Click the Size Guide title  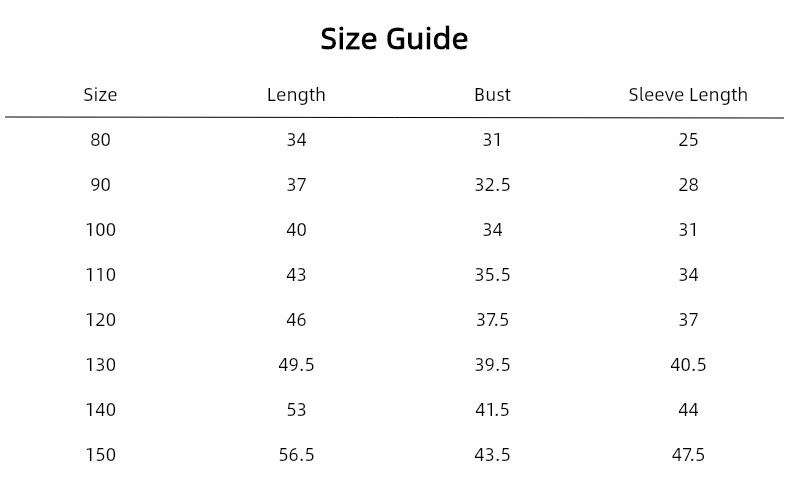tap(394, 39)
